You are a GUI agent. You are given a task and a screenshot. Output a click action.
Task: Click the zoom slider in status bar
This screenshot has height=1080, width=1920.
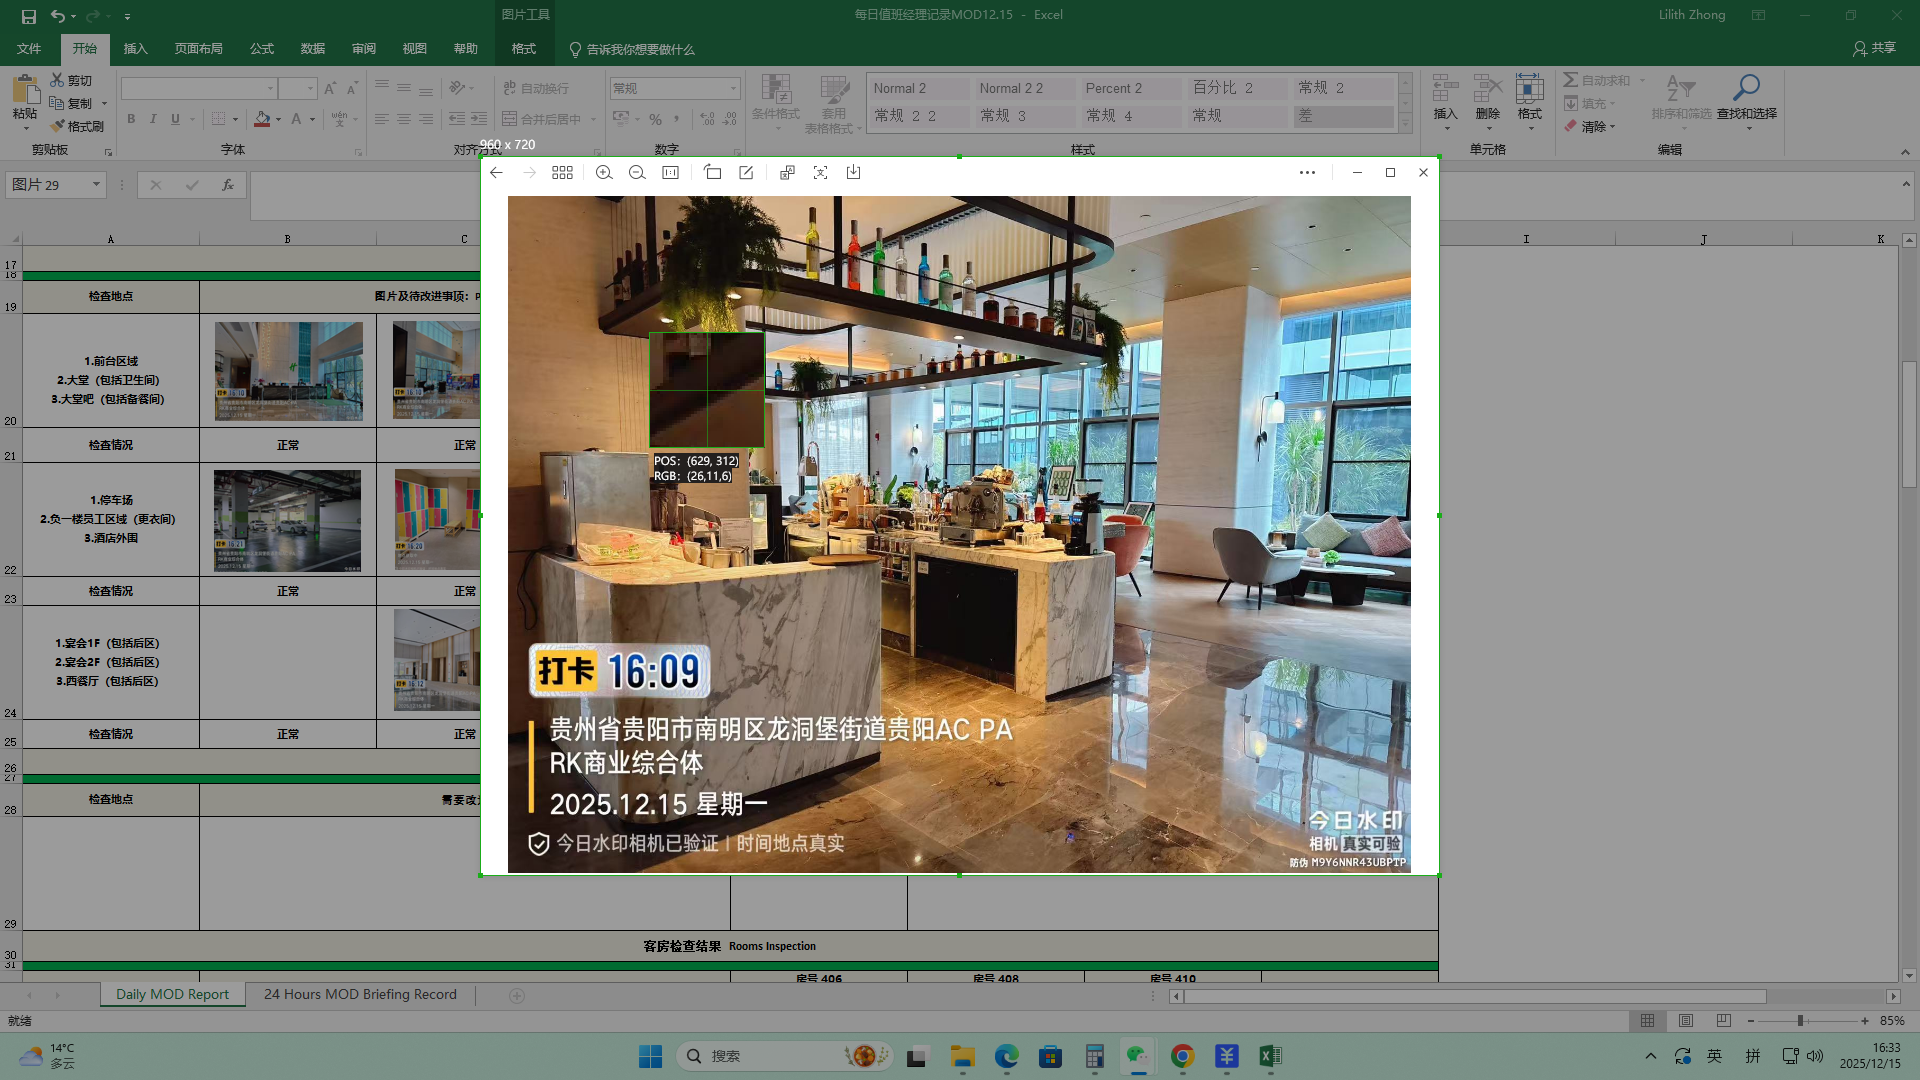(1800, 1021)
